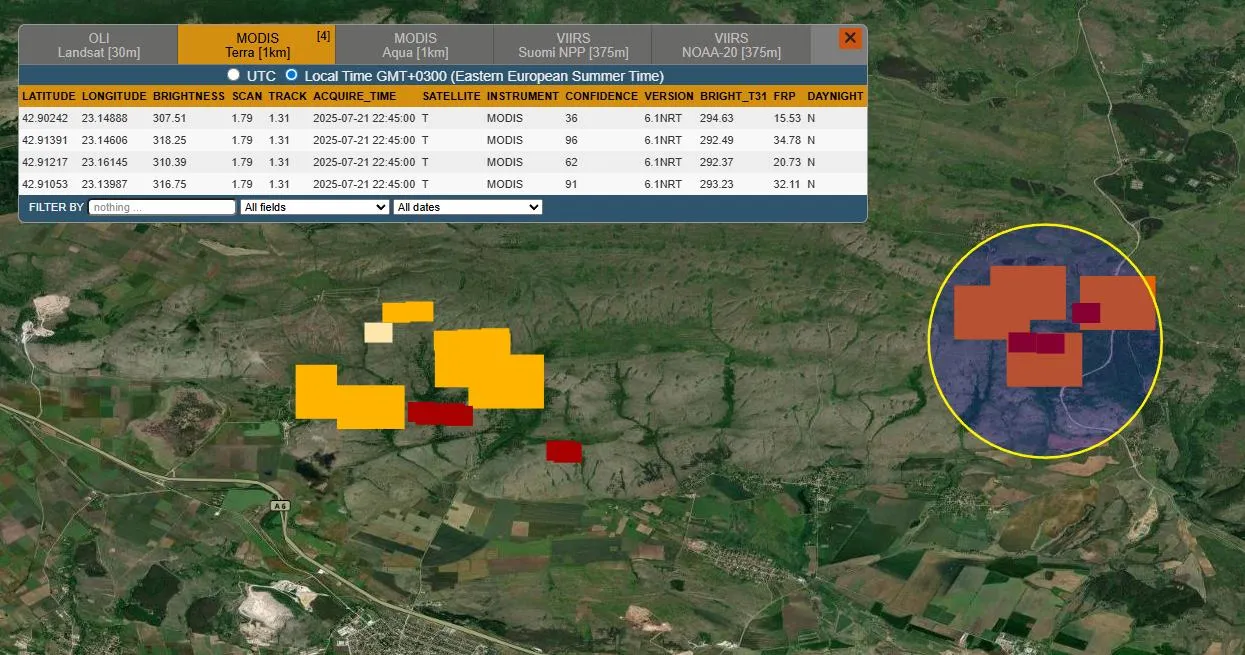Click the [4] detection count badge
The height and width of the screenshot is (655, 1245).
[x=323, y=36]
